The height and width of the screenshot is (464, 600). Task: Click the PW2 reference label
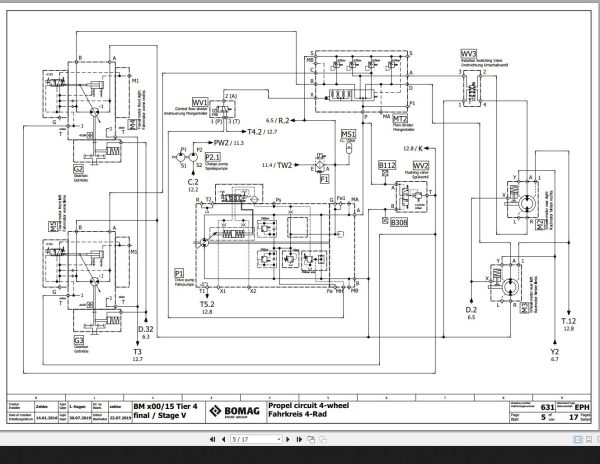pos(222,143)
